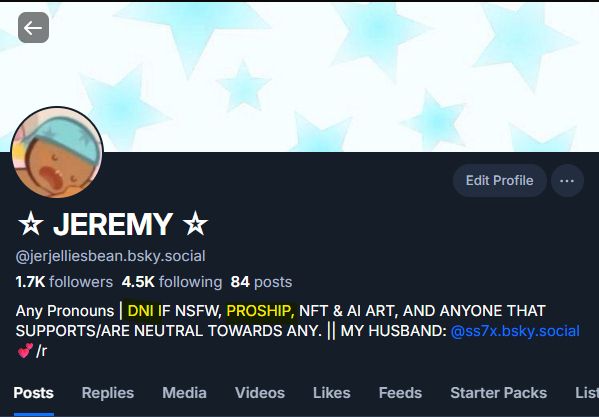This screenshot has height=417, width=599.
Task: Open the partially visible Lists tab
Action: tap(587, 393)
